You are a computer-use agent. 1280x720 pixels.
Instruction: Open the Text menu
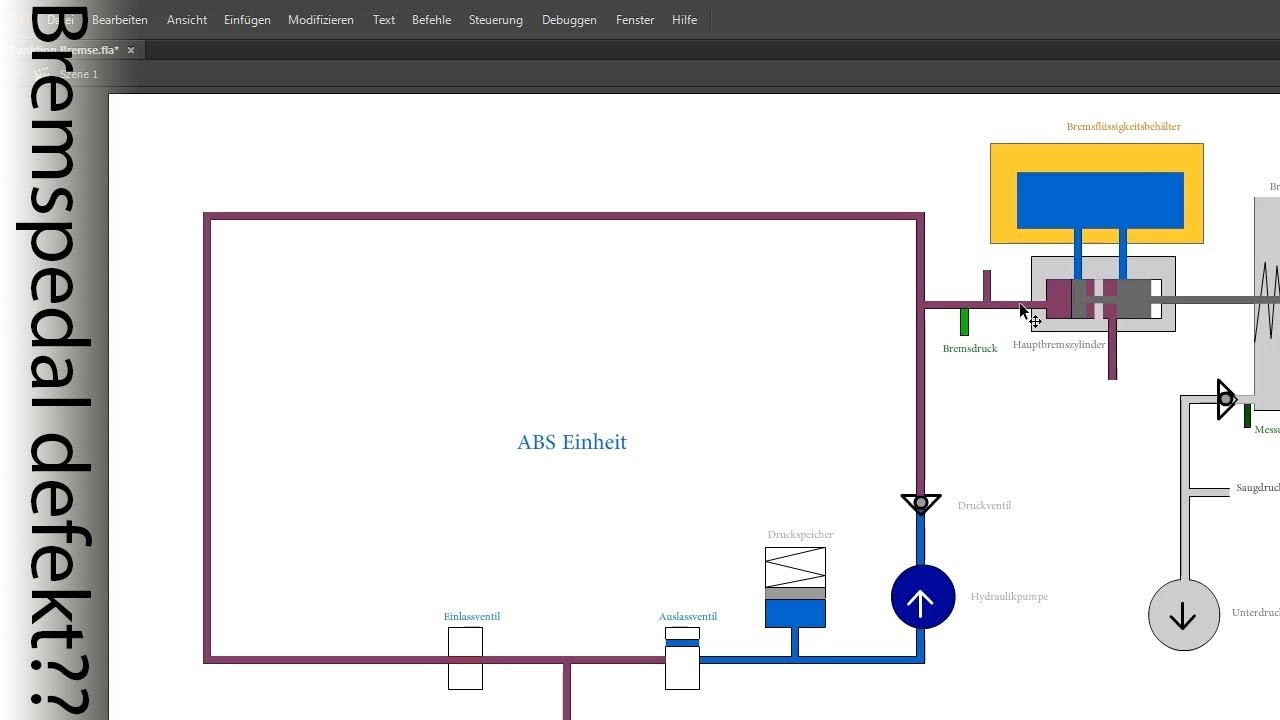coord(384,20)
